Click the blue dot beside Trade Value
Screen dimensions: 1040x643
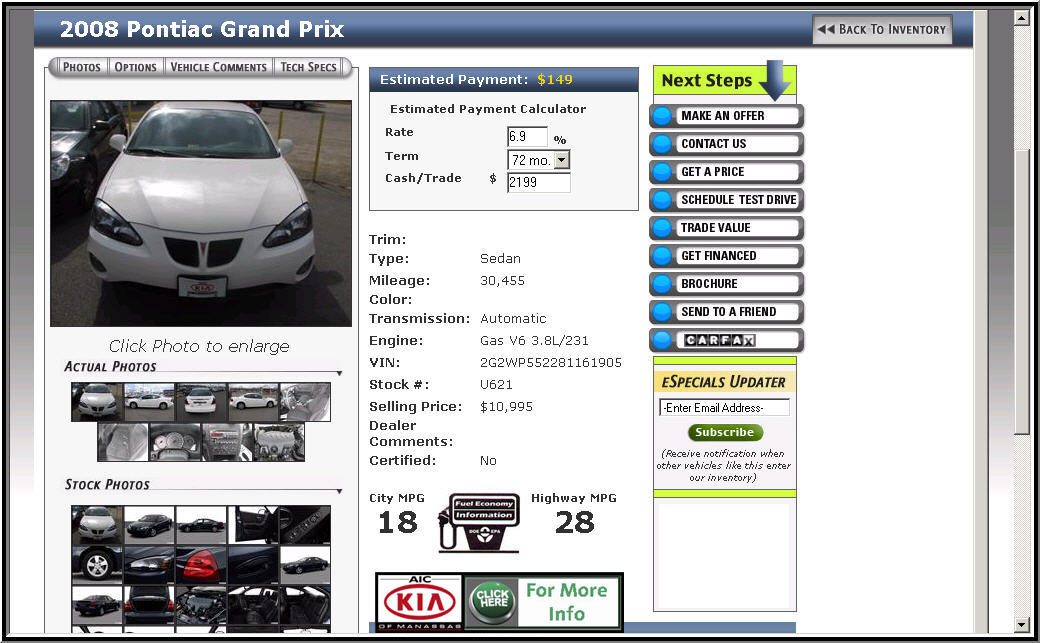(x=662, y=228)
